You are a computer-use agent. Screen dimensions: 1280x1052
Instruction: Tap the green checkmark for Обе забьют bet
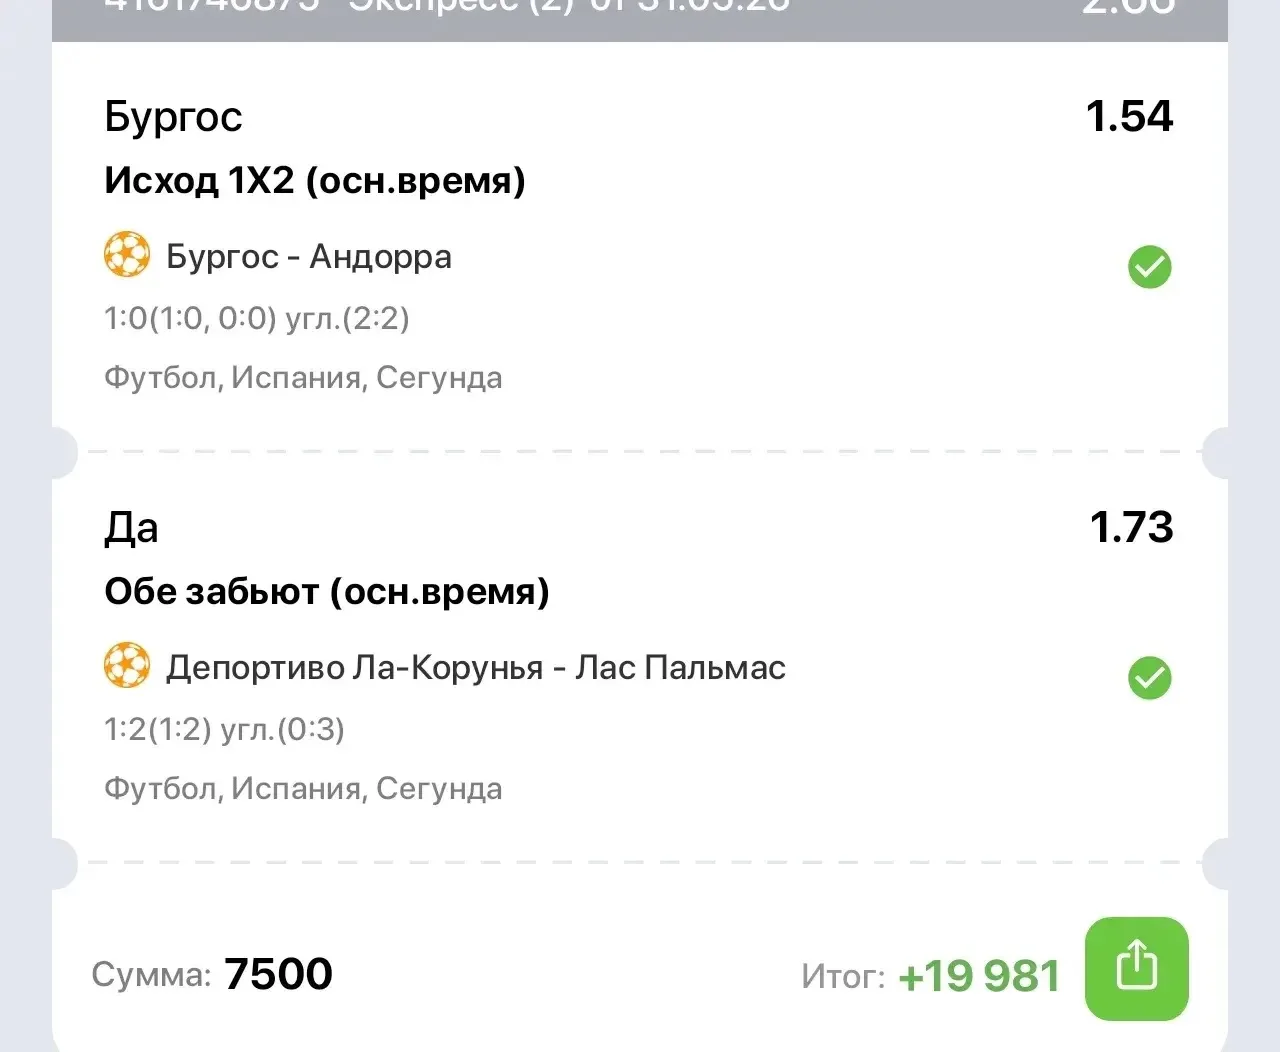tap(1150, 678)
